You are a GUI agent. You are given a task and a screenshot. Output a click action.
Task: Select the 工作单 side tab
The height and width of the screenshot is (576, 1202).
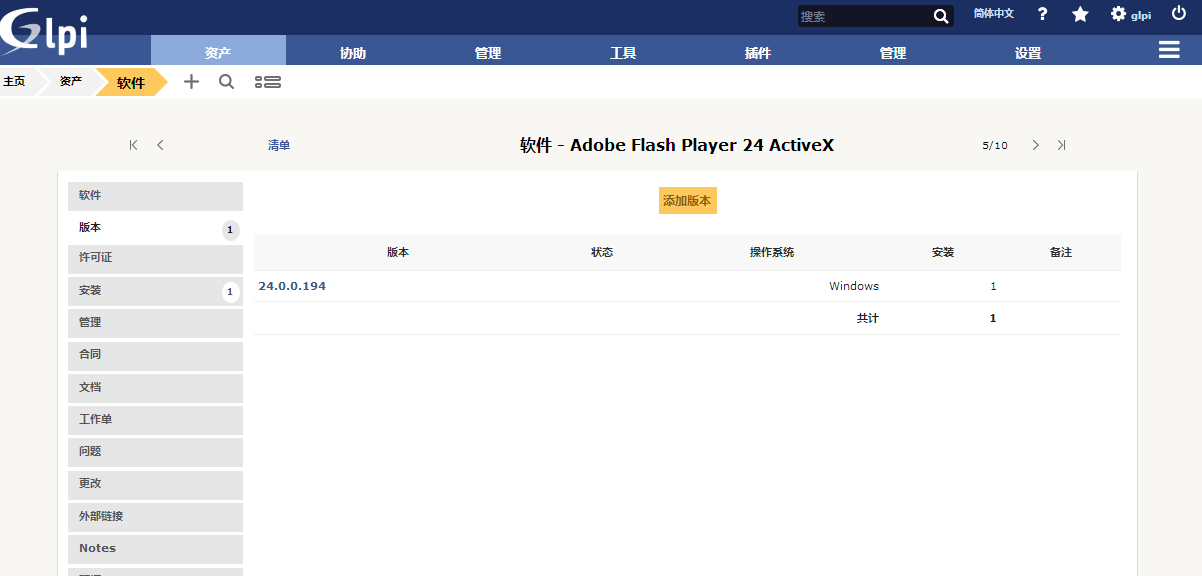(x=155, y=420)
